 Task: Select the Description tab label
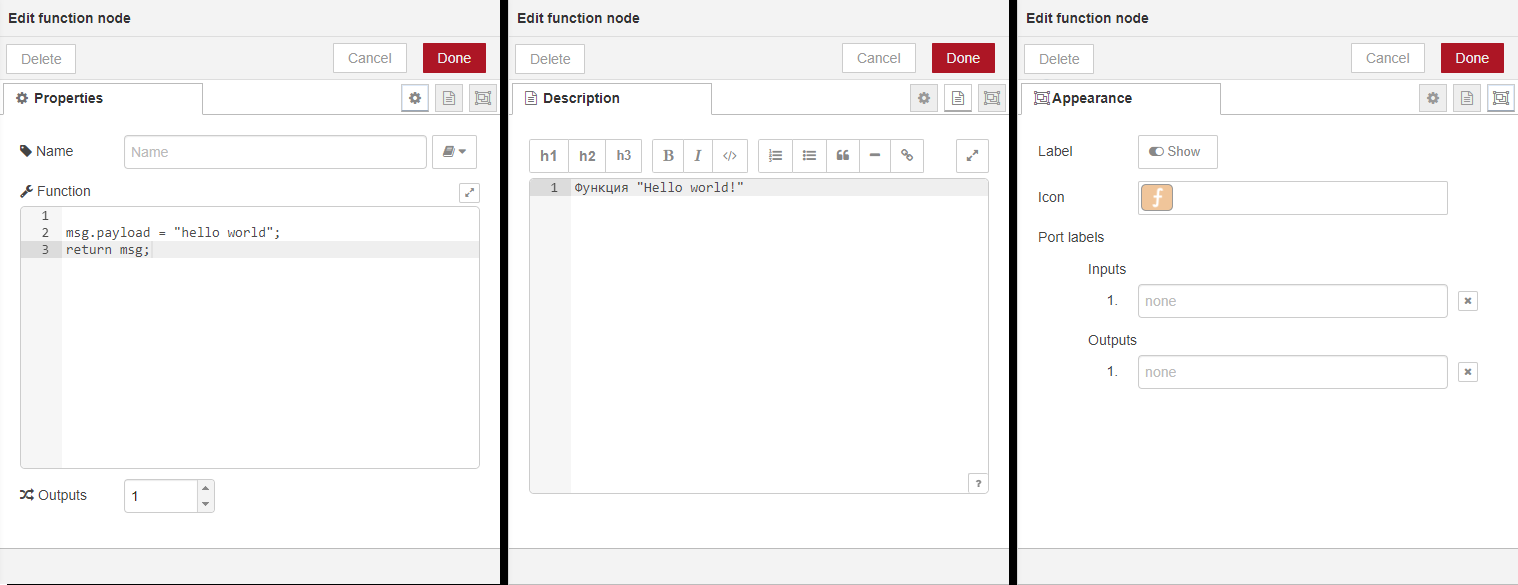[x=581, y=98]
